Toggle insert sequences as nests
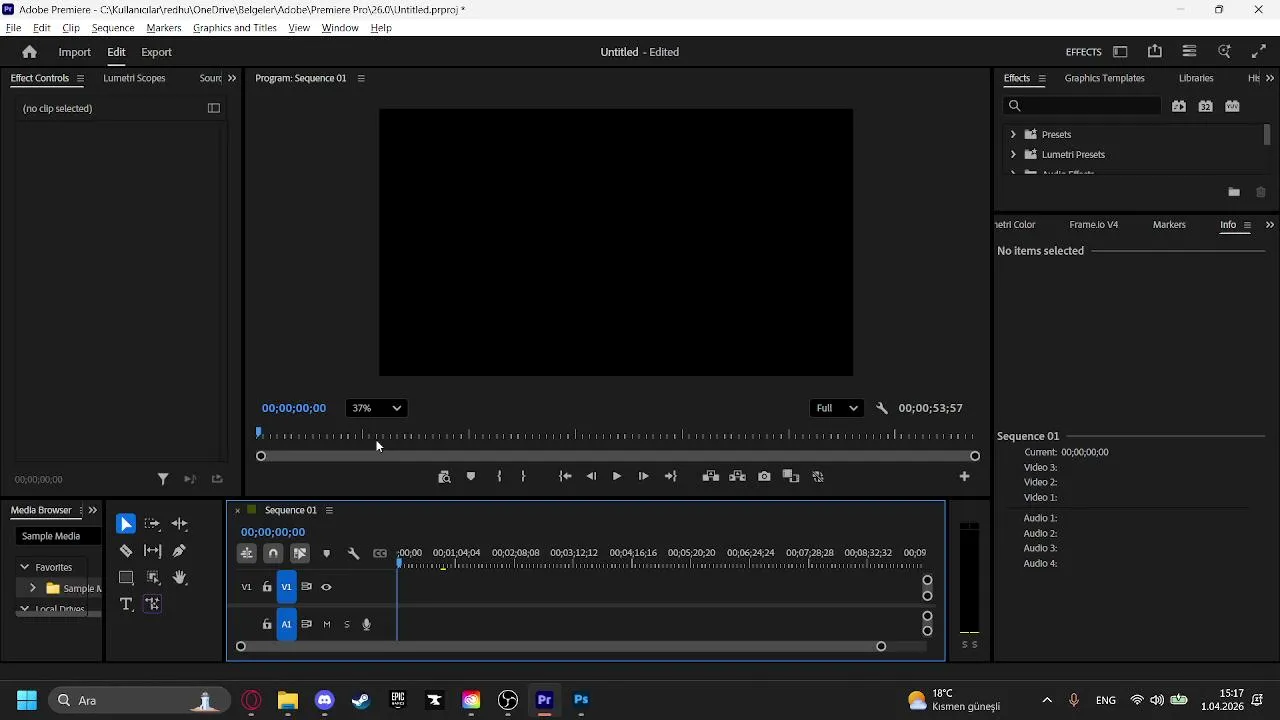This screenshot has width=1280, height=720. tap(247, 553)
